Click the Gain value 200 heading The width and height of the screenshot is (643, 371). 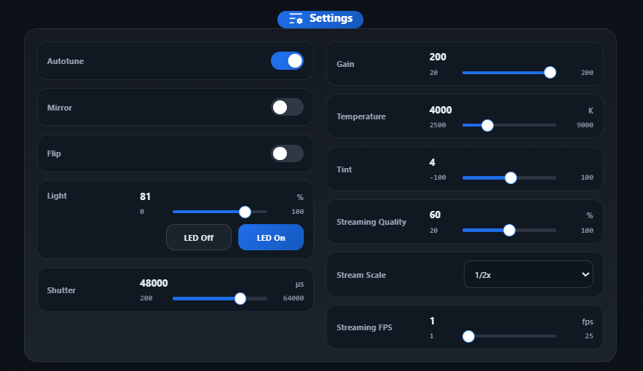438,57
